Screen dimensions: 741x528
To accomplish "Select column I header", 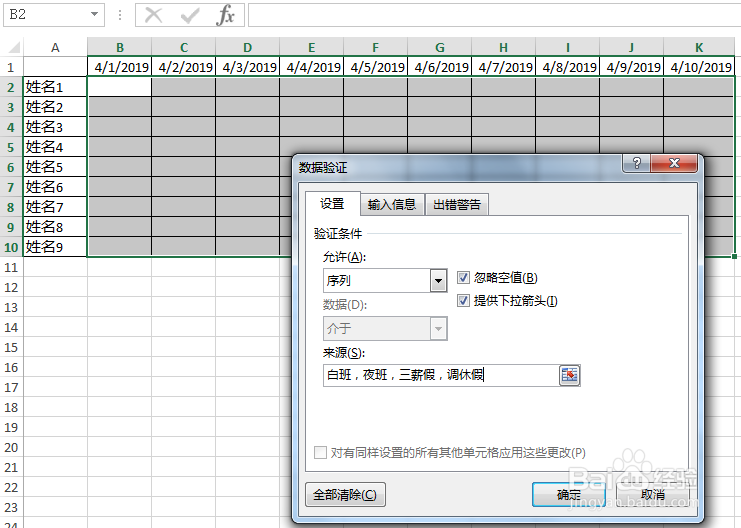I will 568,47.
